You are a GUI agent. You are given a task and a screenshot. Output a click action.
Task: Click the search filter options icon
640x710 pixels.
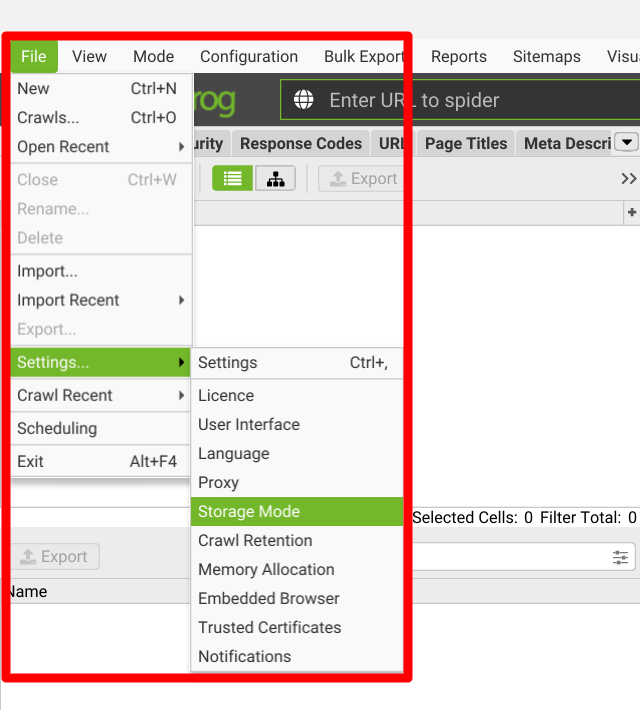(621, 557)
